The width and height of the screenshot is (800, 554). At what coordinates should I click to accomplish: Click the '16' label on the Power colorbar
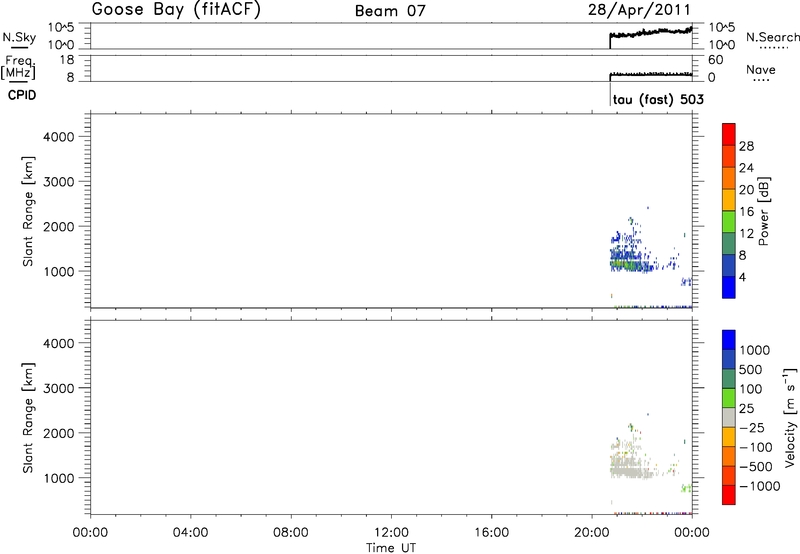(746, 212)
